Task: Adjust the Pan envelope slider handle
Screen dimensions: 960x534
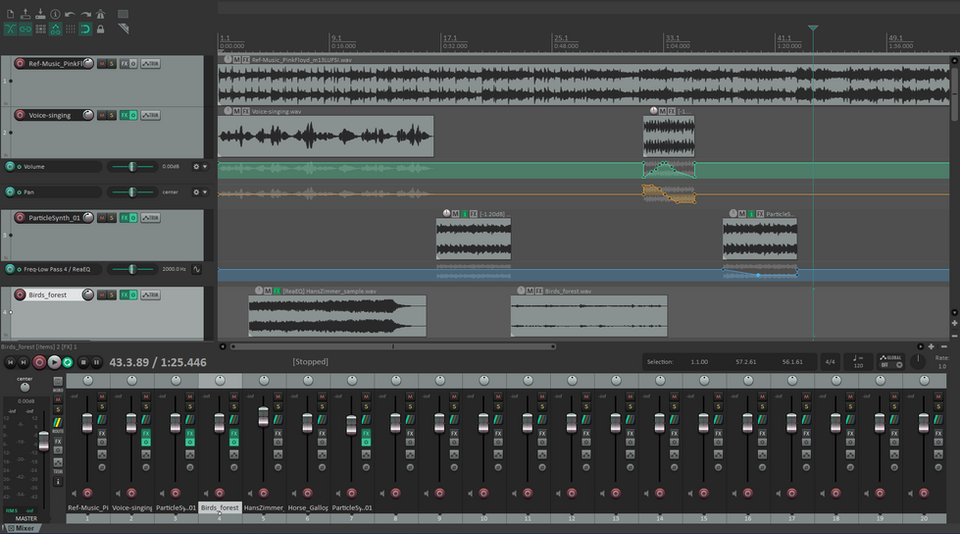Action: 132,192
